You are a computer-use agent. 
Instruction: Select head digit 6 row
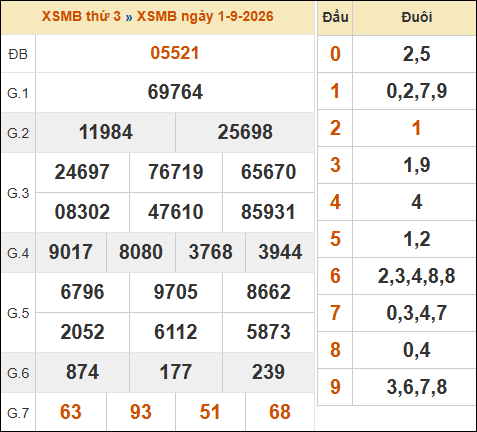tap(397, 276)
